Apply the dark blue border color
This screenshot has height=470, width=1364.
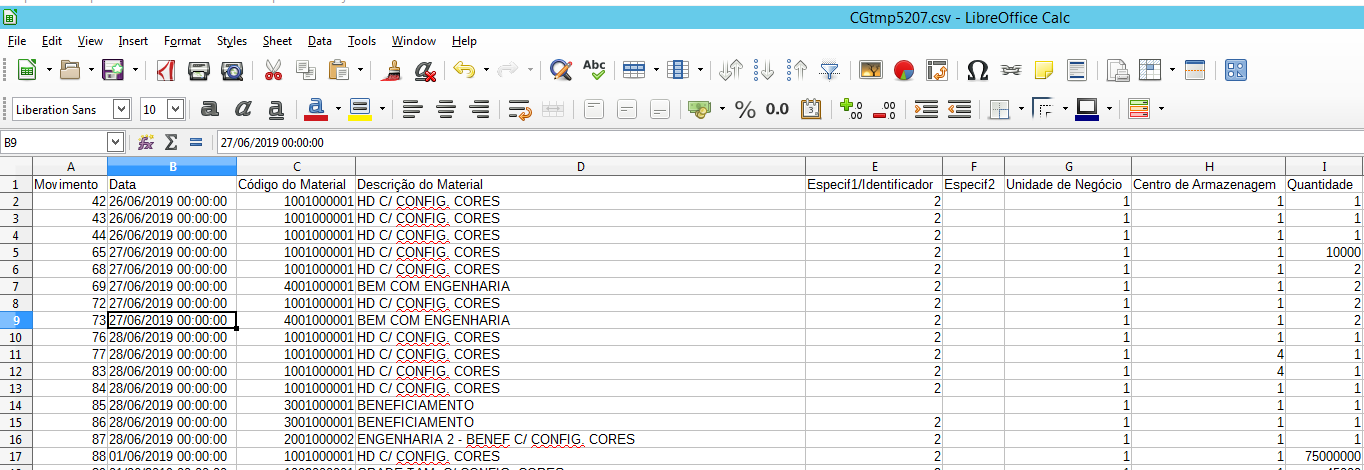point(1087,109)
